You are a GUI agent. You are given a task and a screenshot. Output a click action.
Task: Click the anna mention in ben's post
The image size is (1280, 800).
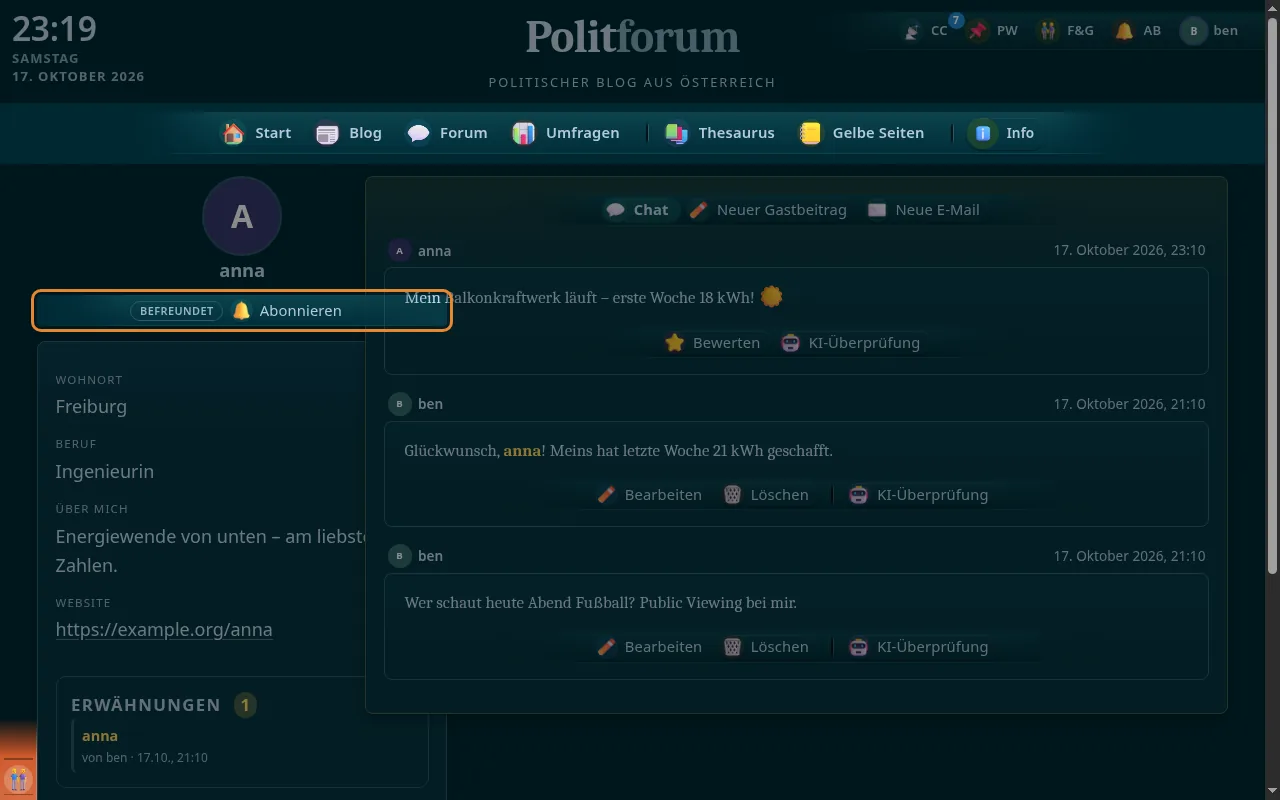pyautogui.click(x=522, y=451)
